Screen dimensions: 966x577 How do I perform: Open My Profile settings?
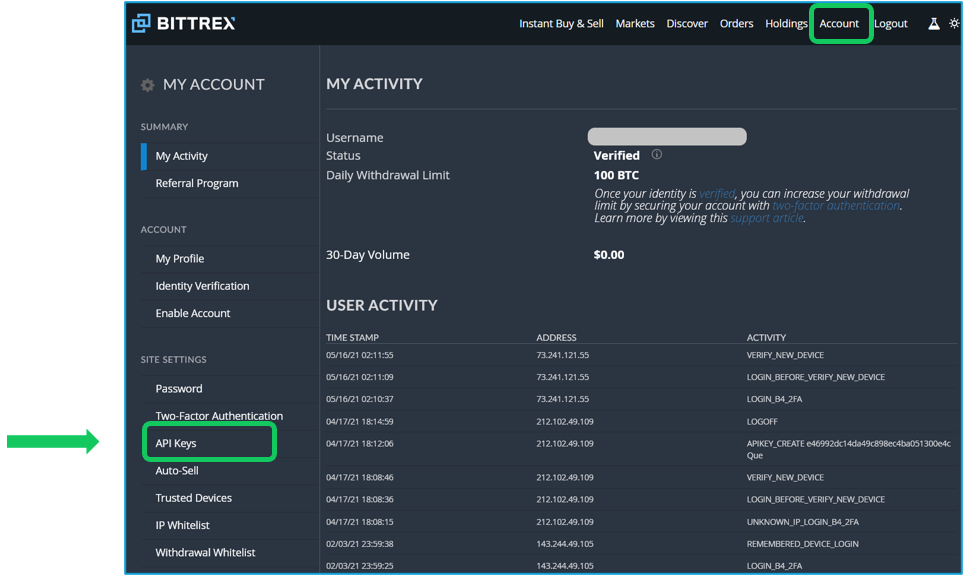click(x=179, y=259)
